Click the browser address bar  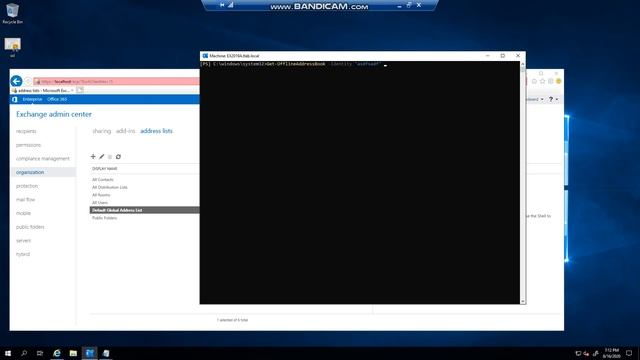(116, 81)
